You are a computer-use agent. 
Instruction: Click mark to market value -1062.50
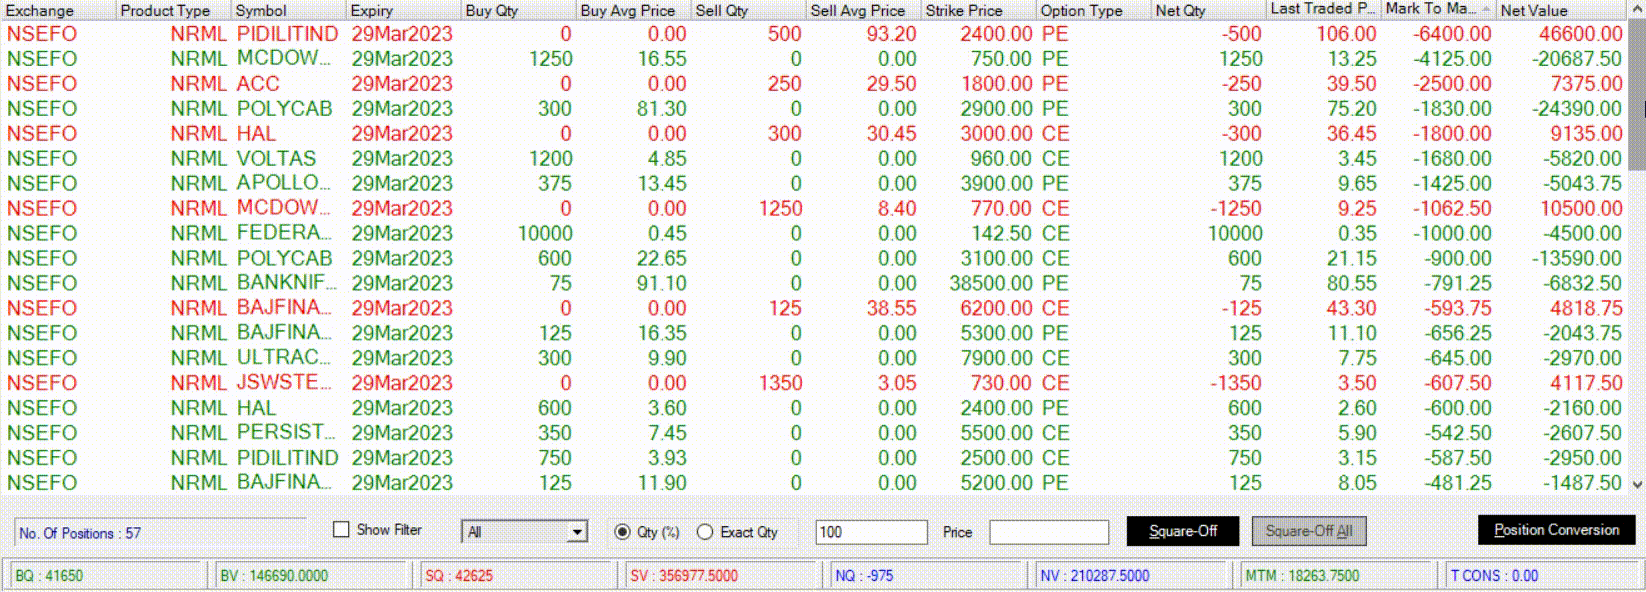[1452, 208]
